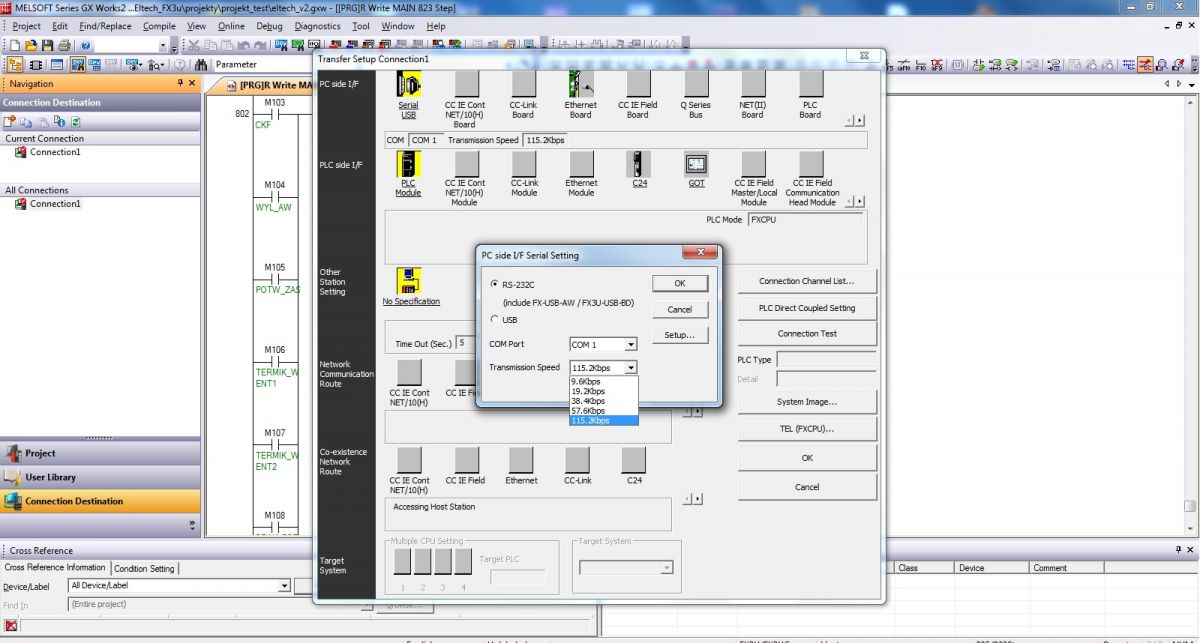Screen dimensions: 1200x643
Task: Open the User Library navigation pane
Action: click(x=100, y=478)
